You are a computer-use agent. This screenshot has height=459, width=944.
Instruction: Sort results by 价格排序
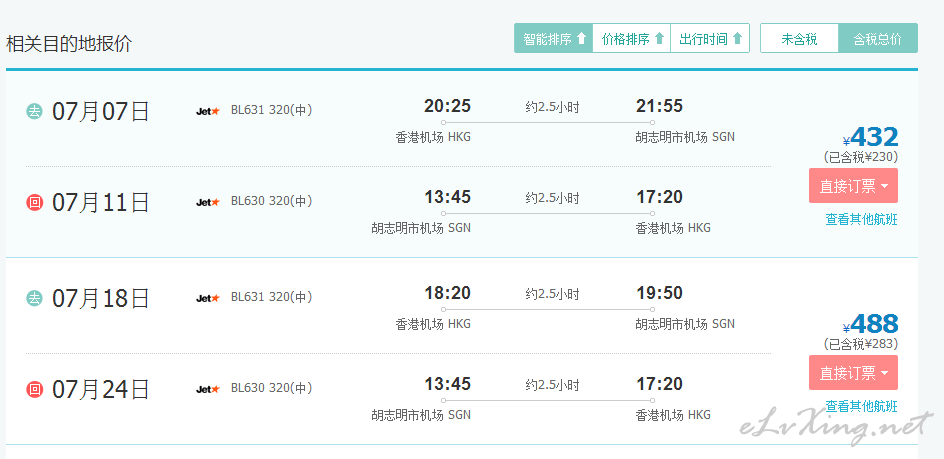pos(632,39)
